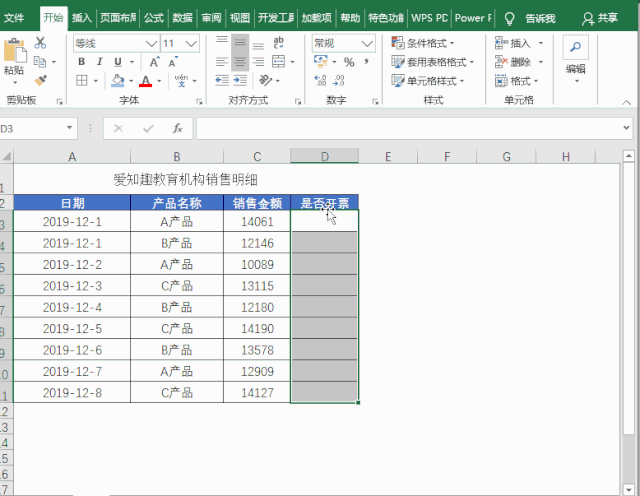
Task: Collapse the ribbon with the chevron
Action: coord(627,102)
